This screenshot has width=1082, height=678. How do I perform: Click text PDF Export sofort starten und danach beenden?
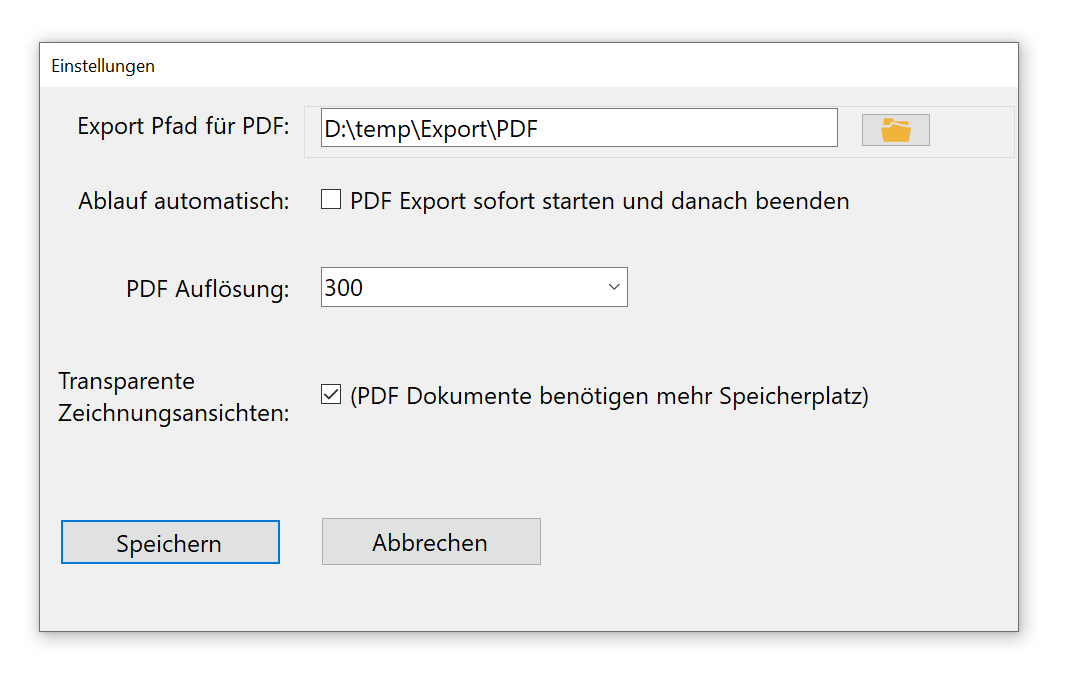tap(600, 201)
